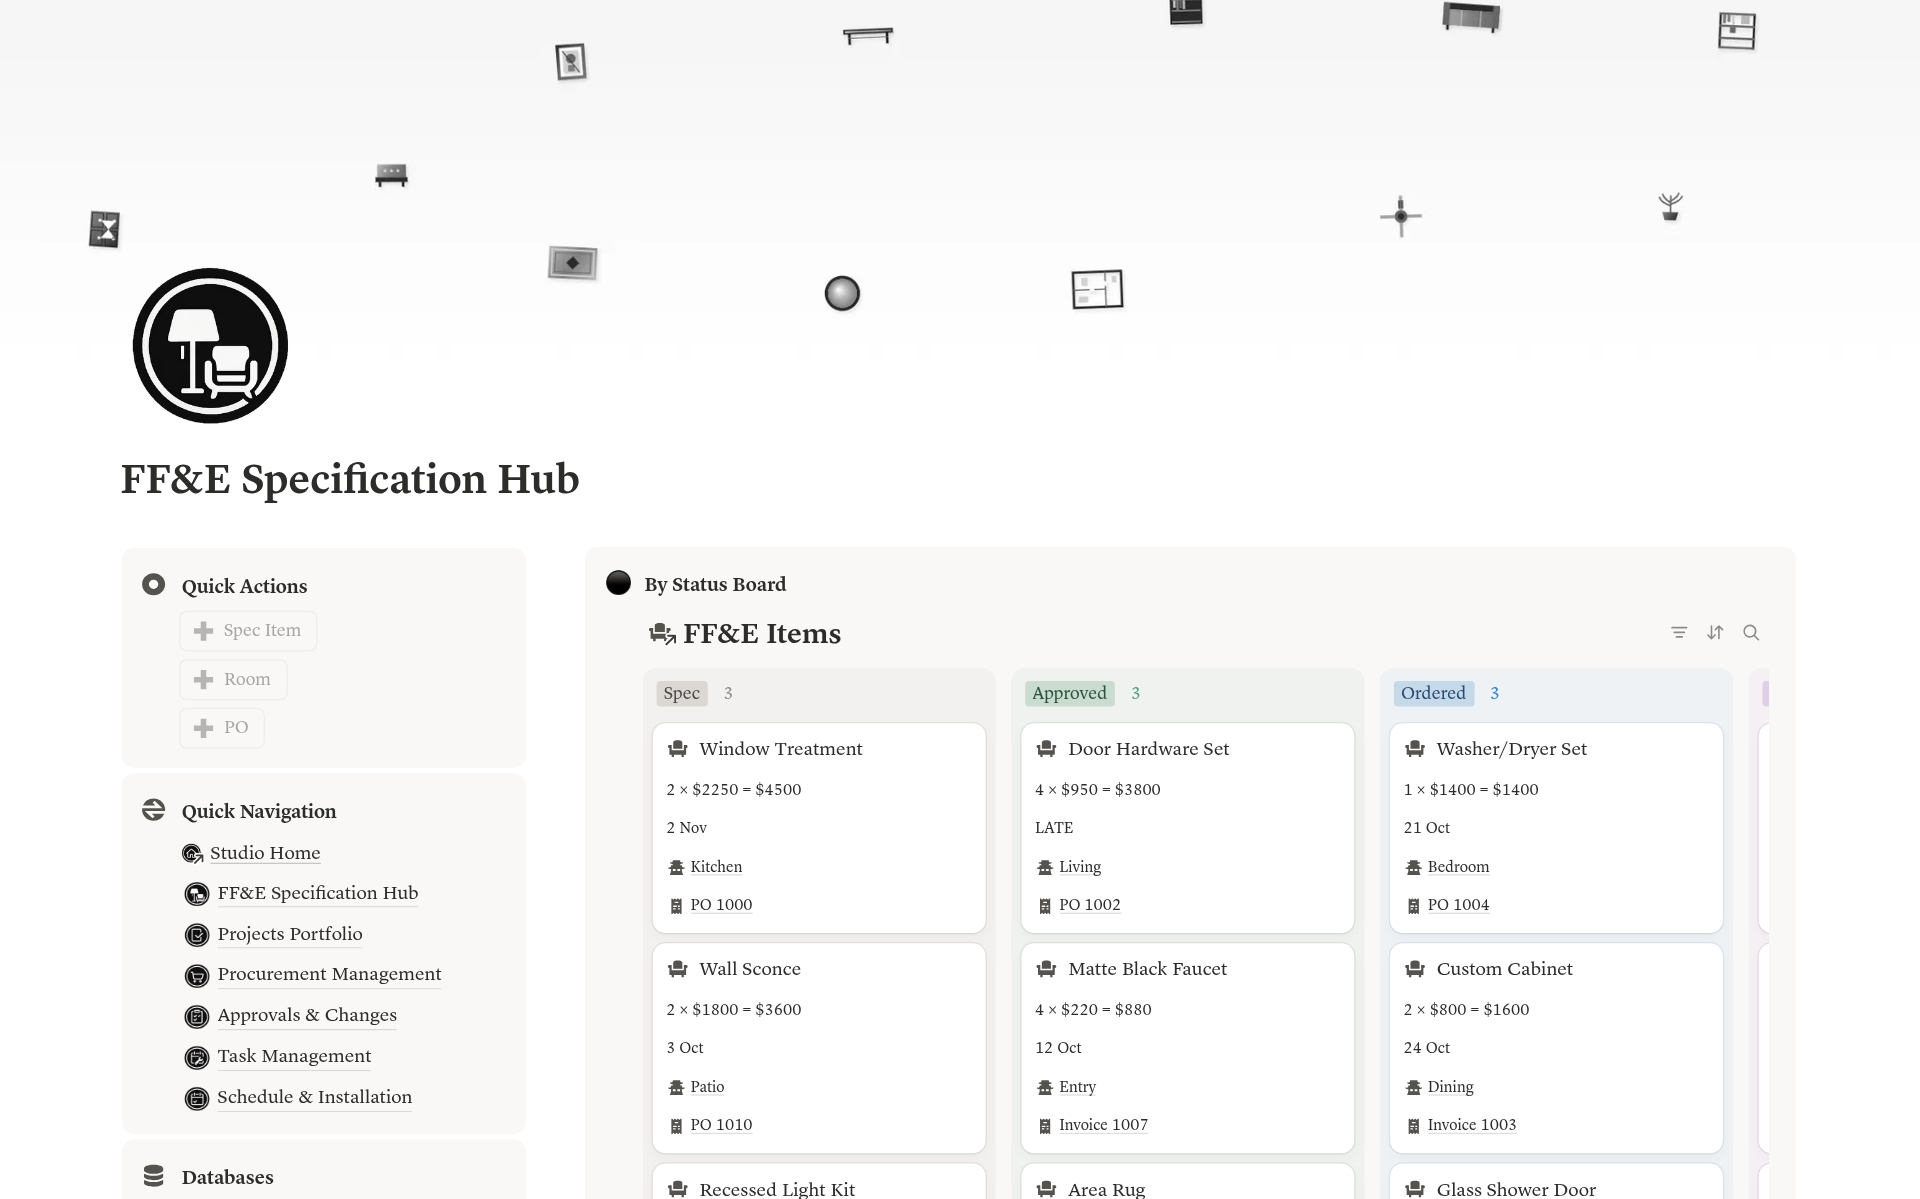Click the filter icon above the board

coord(1679,632)
